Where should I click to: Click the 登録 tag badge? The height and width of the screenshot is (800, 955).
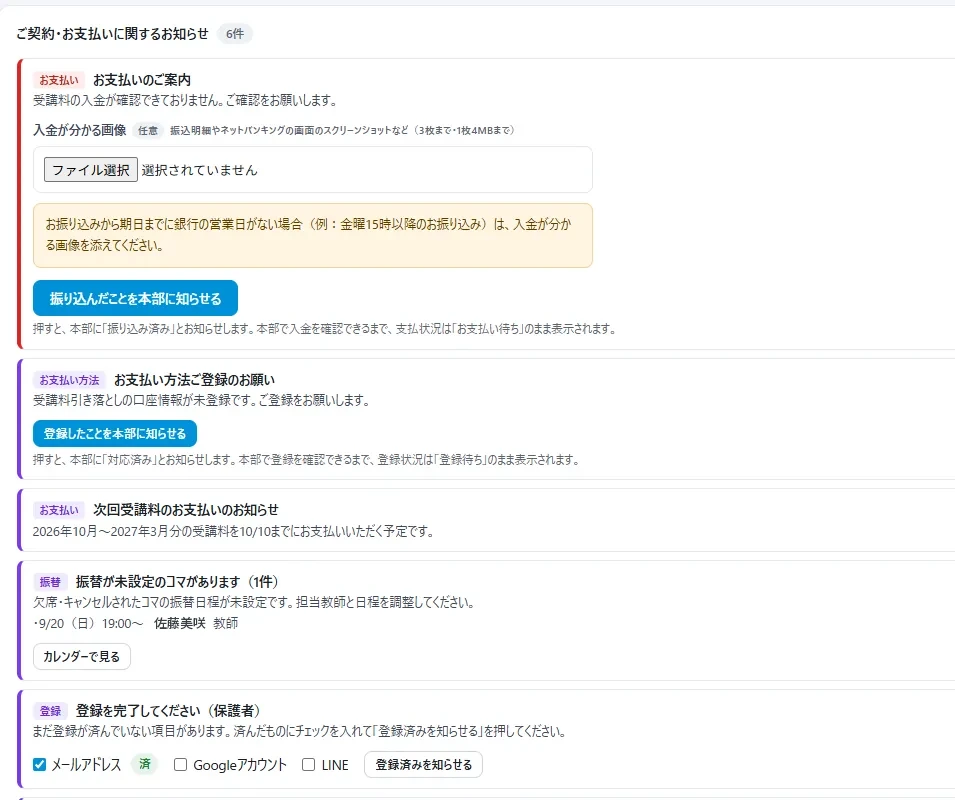[50, 711]
